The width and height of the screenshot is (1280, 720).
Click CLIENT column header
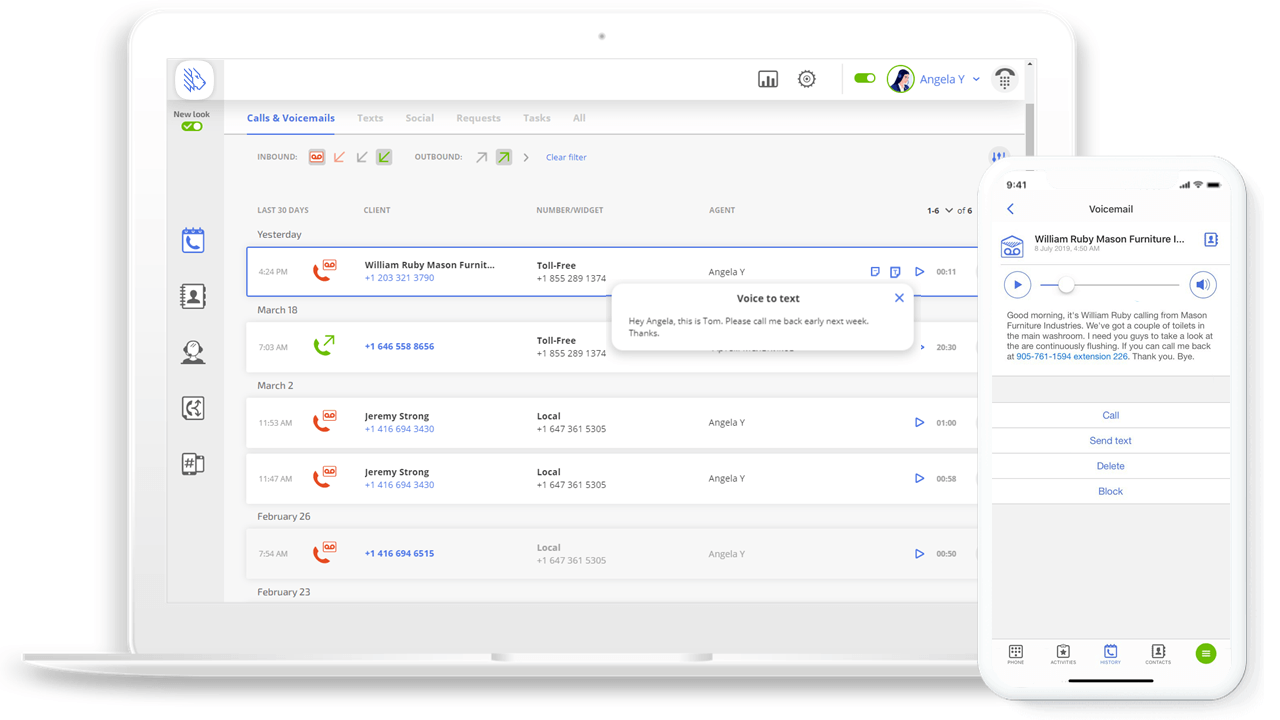tap(377, 210)
